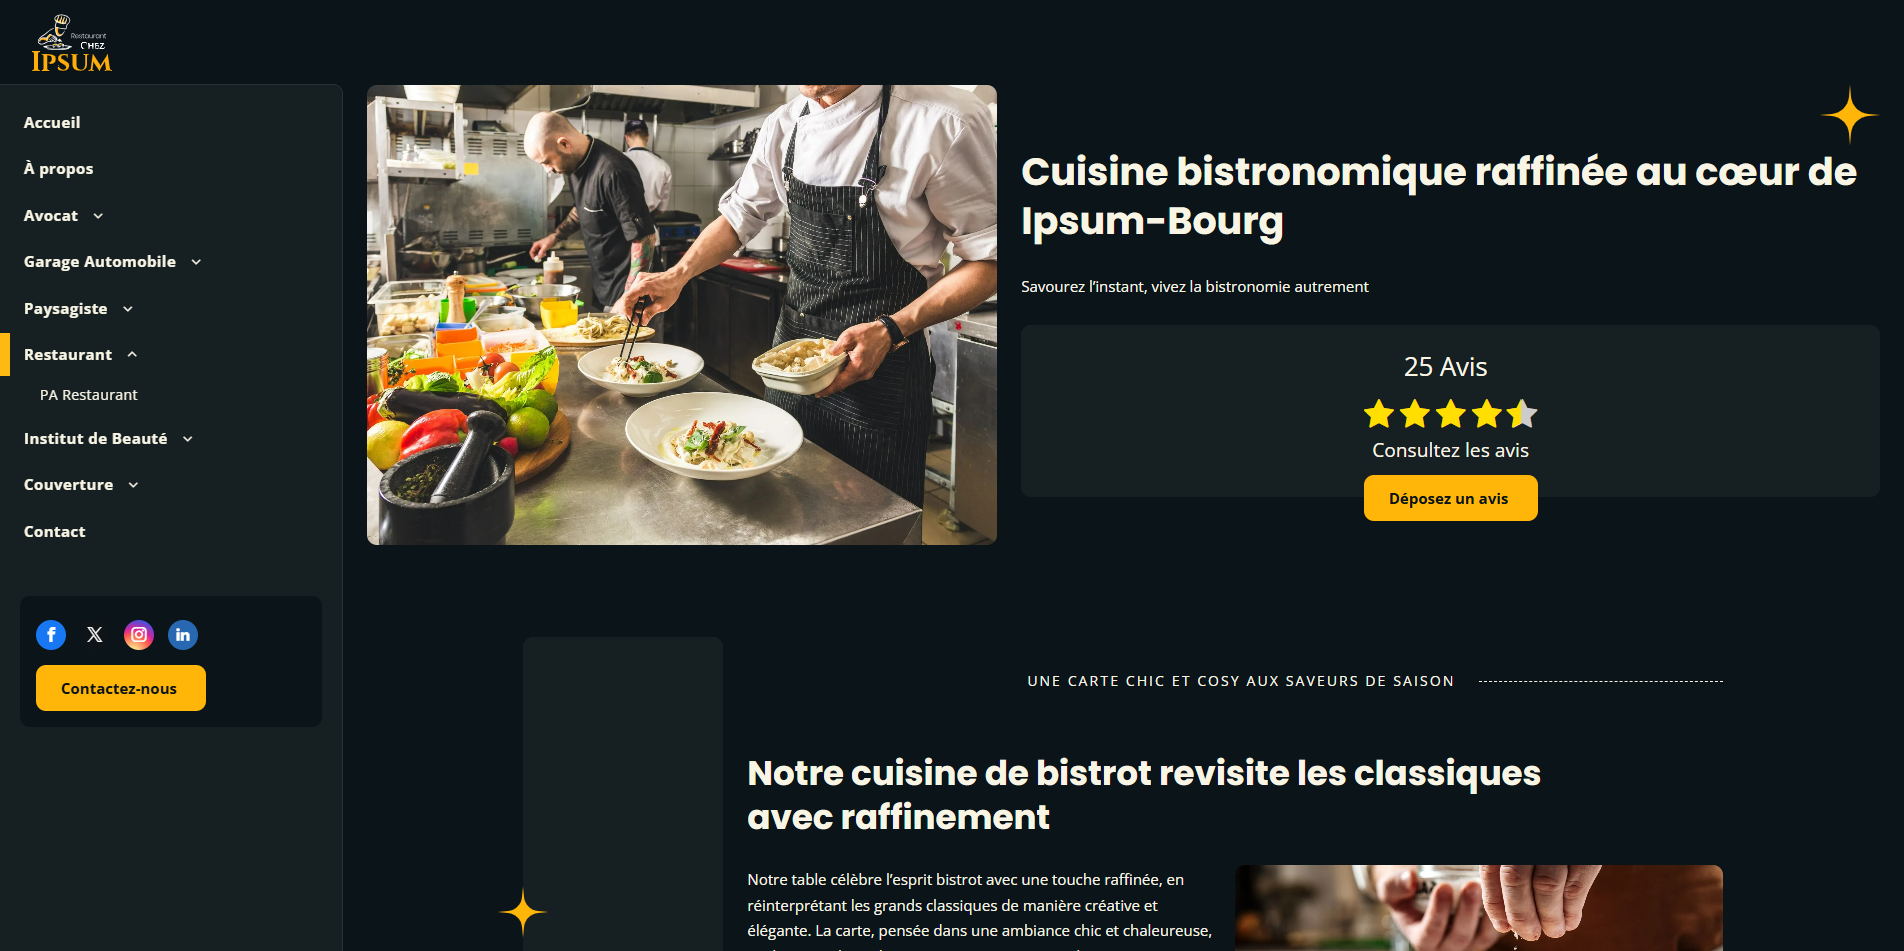
Task: Click the five-star rating icons
Action: pos(1450,414)
